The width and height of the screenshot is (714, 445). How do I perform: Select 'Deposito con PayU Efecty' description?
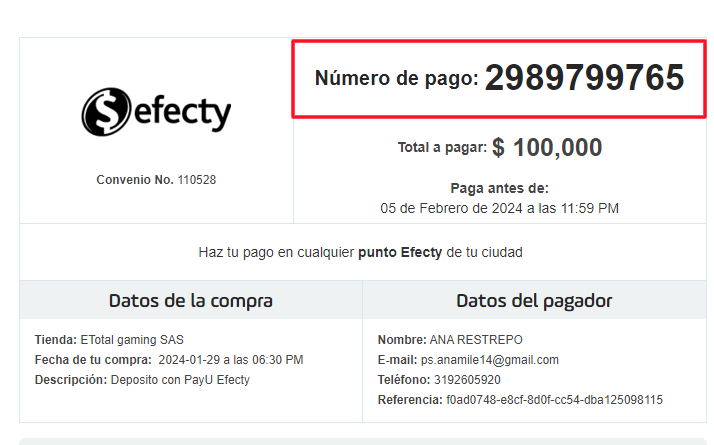[x=180, y=380]
